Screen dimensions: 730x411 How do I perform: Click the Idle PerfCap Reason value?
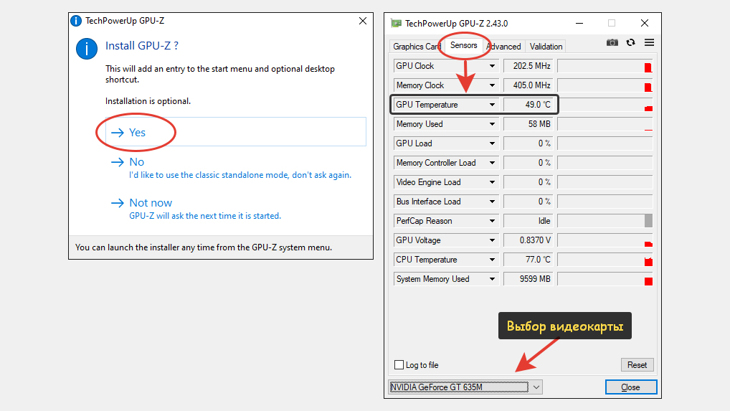coord(528,221)
